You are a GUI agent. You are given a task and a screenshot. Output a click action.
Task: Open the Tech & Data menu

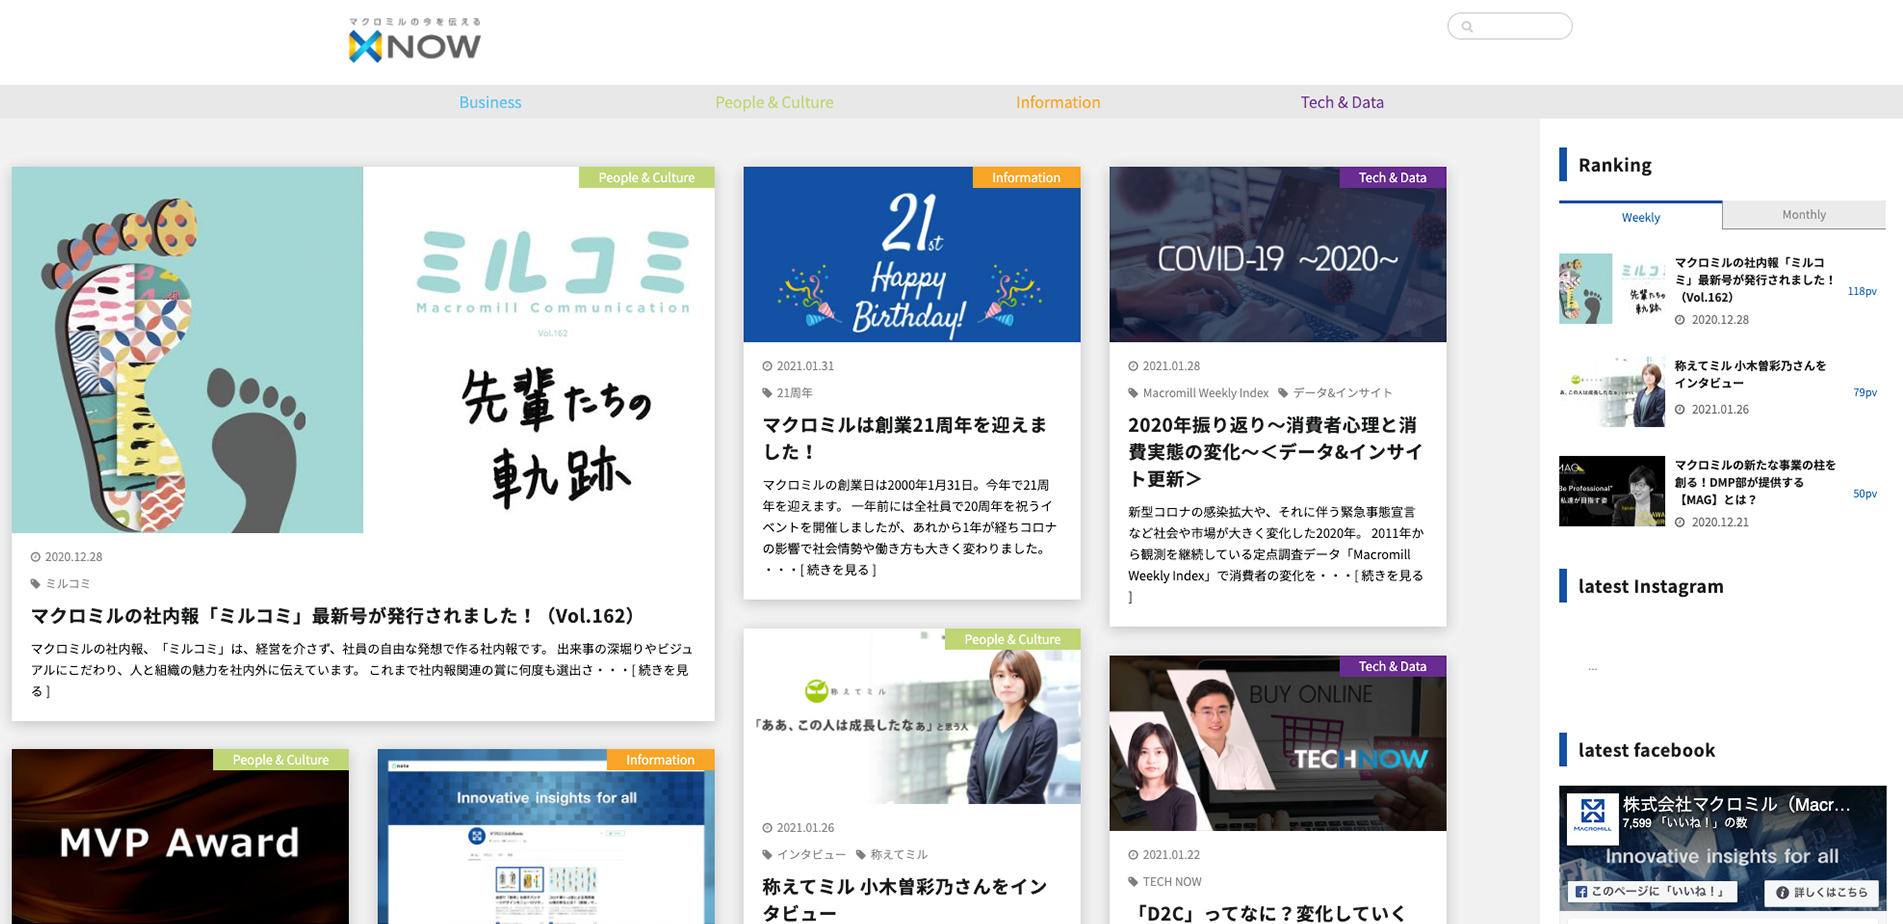click(1342, 102)
